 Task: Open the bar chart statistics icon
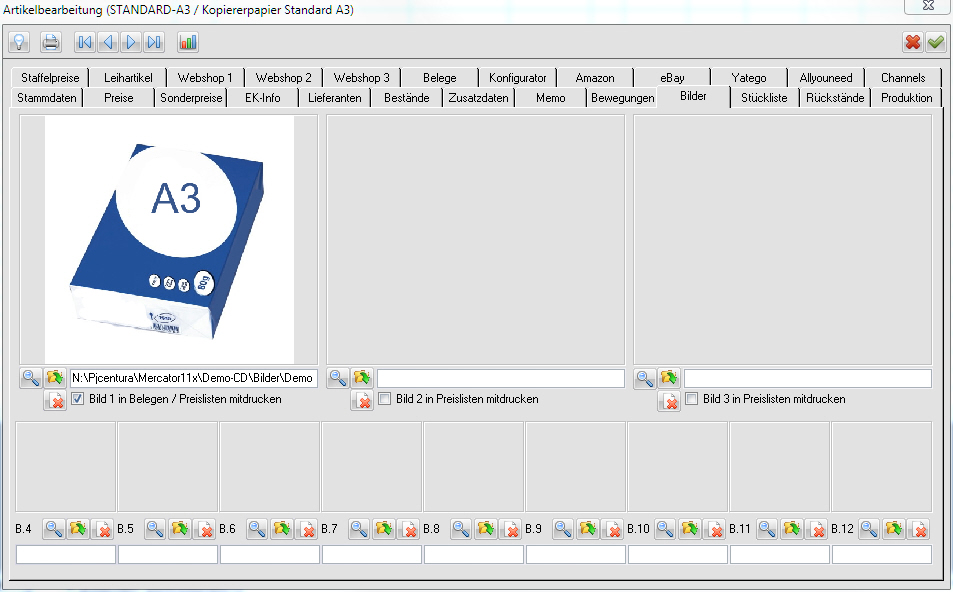[188, 42]
